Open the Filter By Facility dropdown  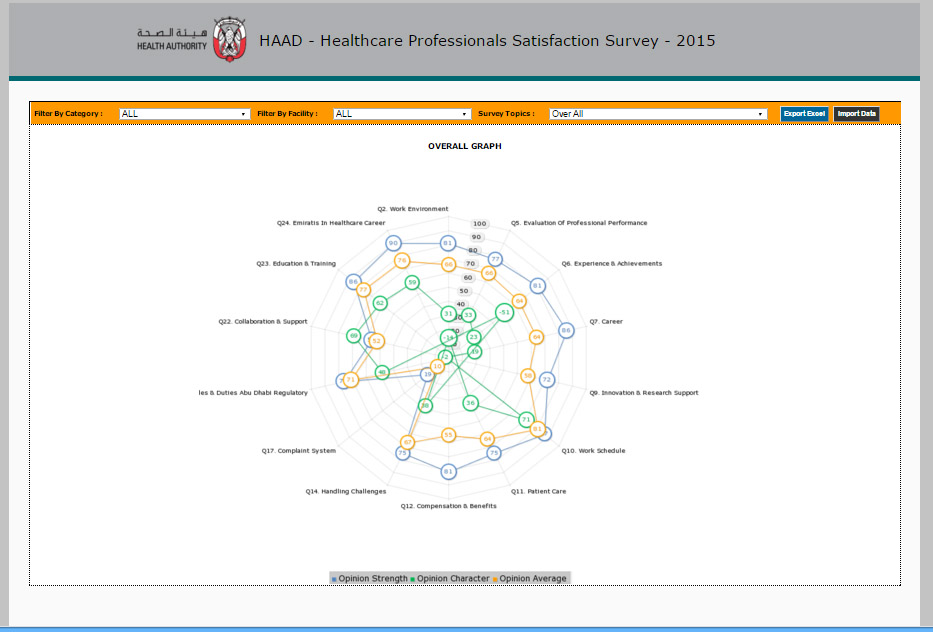pyautogui.click(x=402, y=114)
